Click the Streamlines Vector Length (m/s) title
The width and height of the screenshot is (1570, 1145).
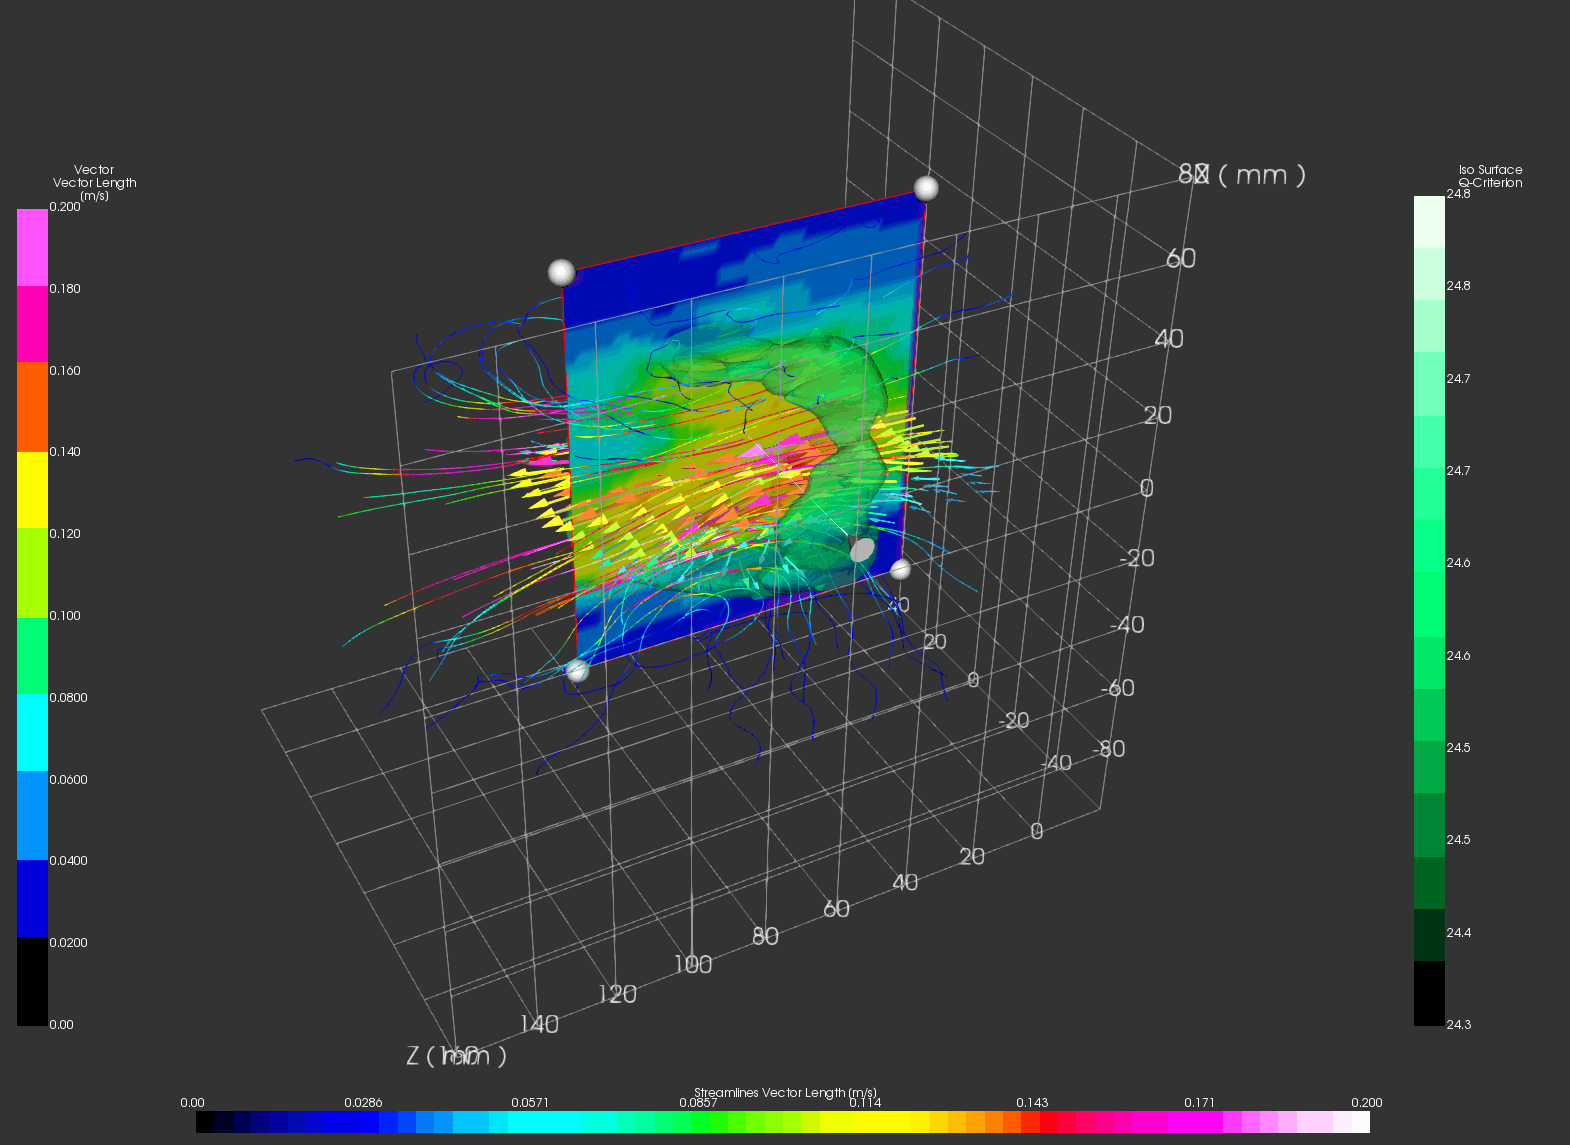pos(785,1092)
